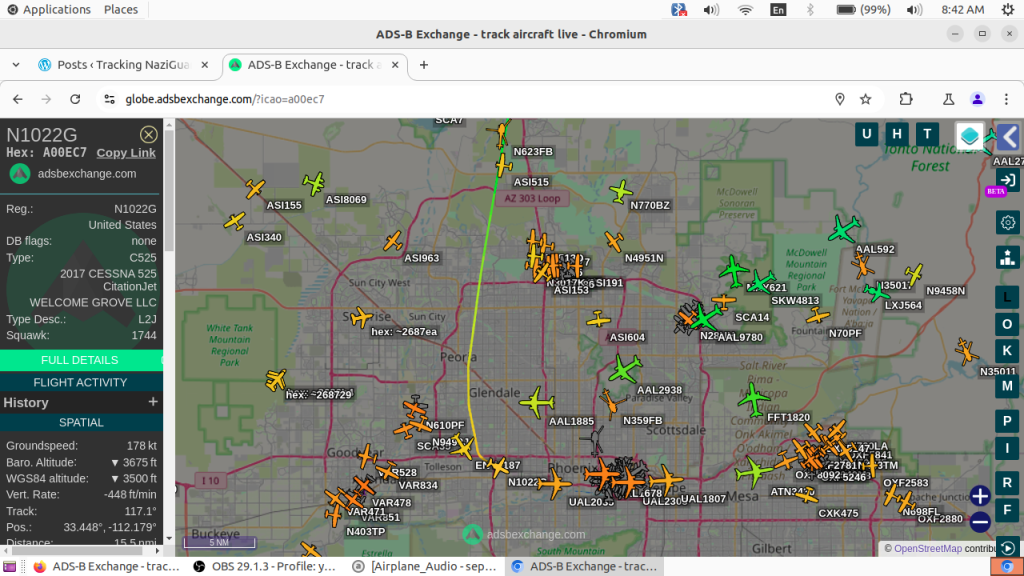1024x576 pixels.
Task: Reload the current page
Action: tap(75, 99)
